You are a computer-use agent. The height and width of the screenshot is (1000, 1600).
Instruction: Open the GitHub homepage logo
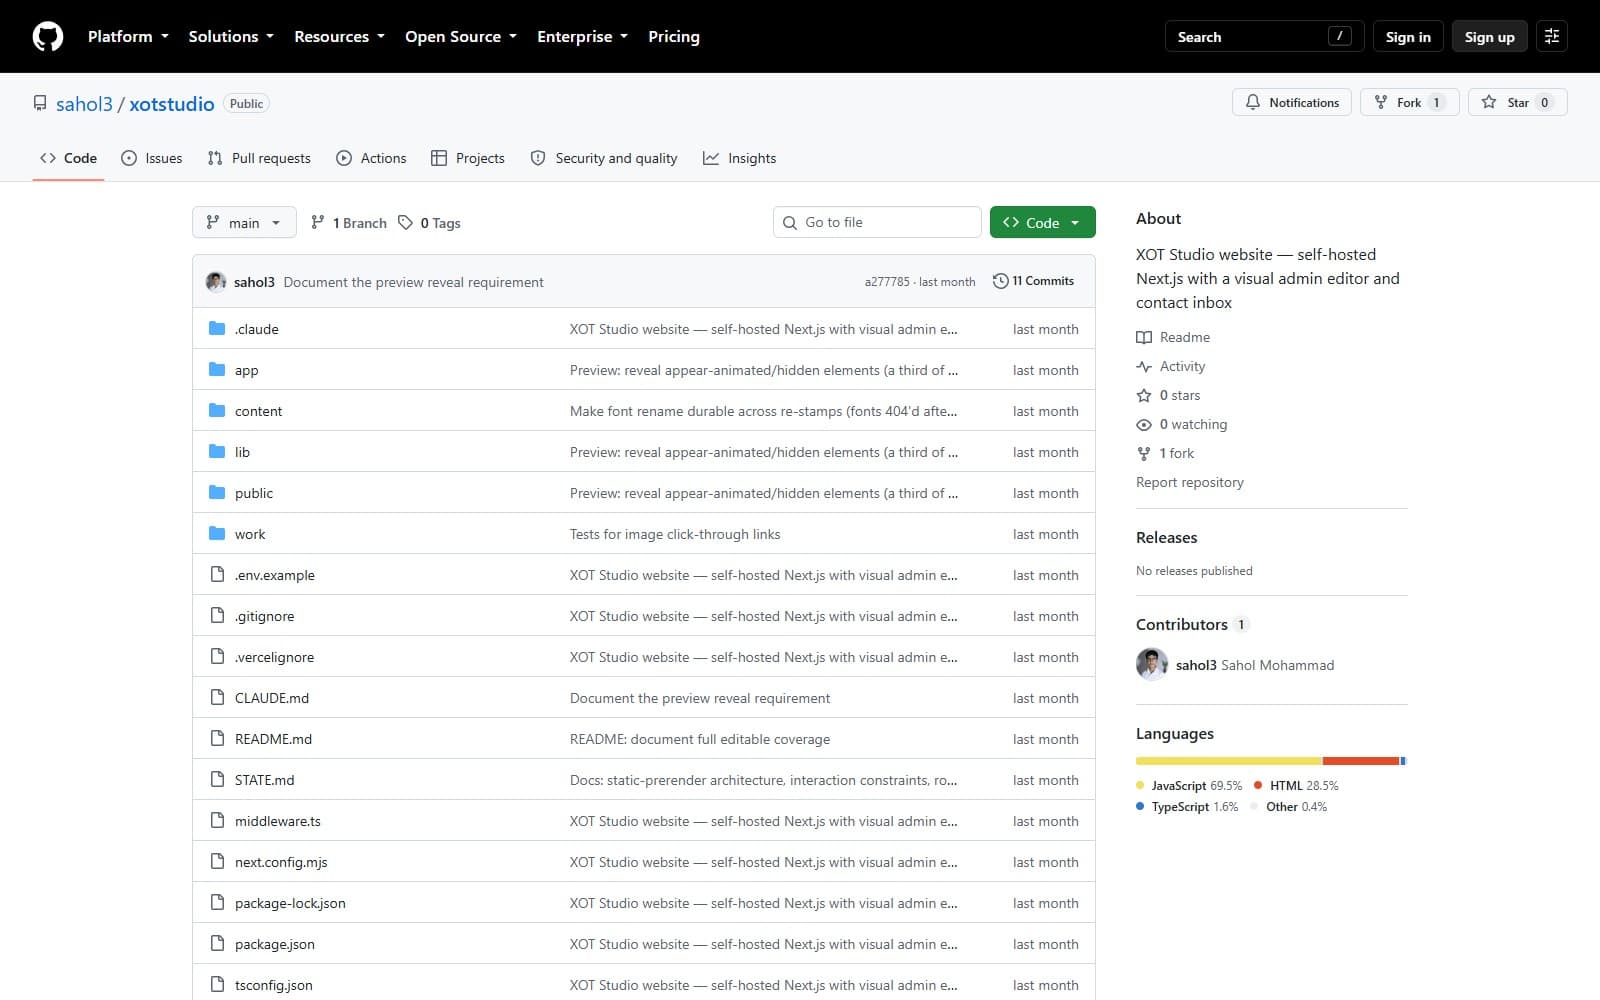coord(48,37)
